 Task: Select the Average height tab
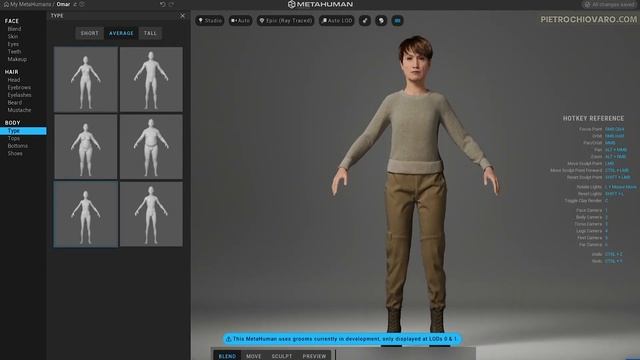[121, 33]
